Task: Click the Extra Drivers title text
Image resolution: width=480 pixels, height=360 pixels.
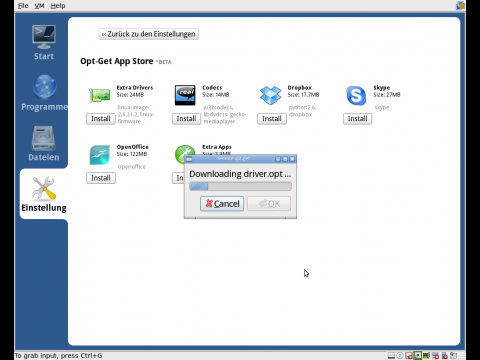Action: pos(135,88)
